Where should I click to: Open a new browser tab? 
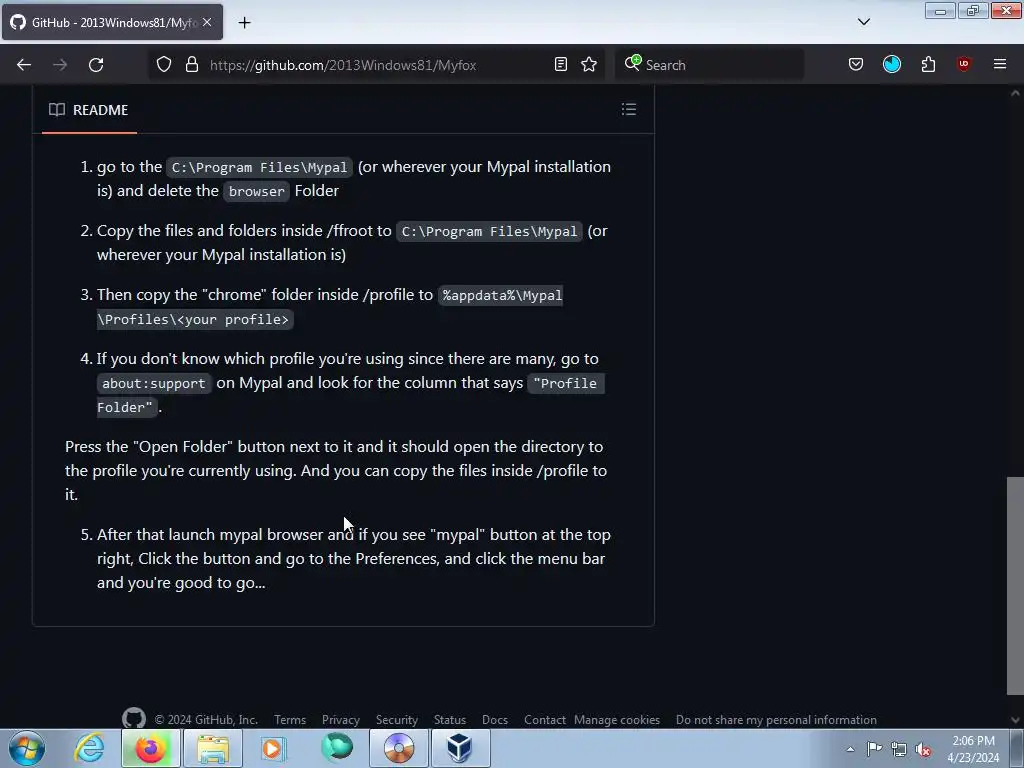pyautogui.click(x=244, y=23)
